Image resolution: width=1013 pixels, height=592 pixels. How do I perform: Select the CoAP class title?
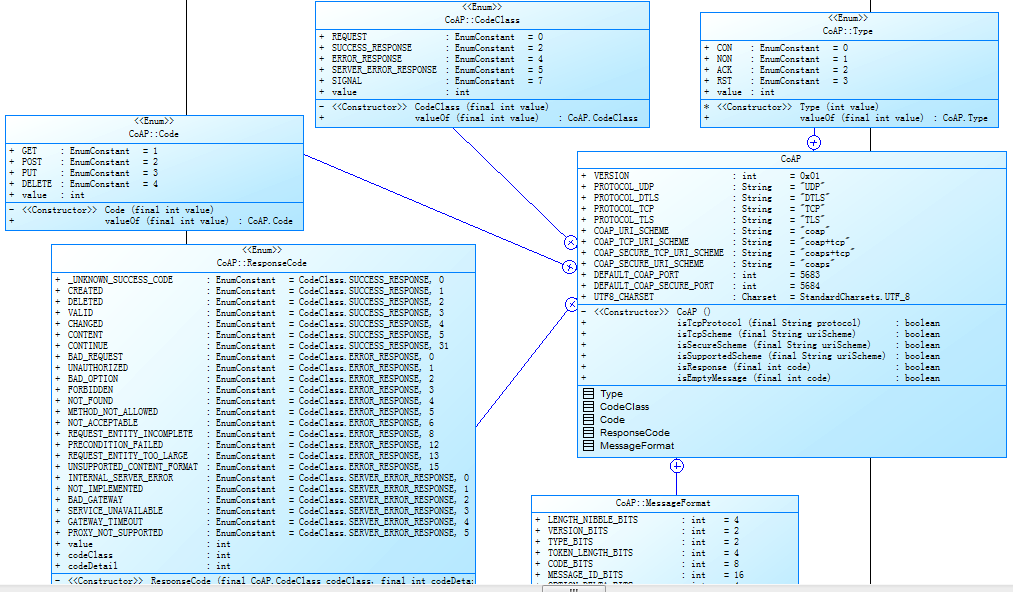(791, 158)
